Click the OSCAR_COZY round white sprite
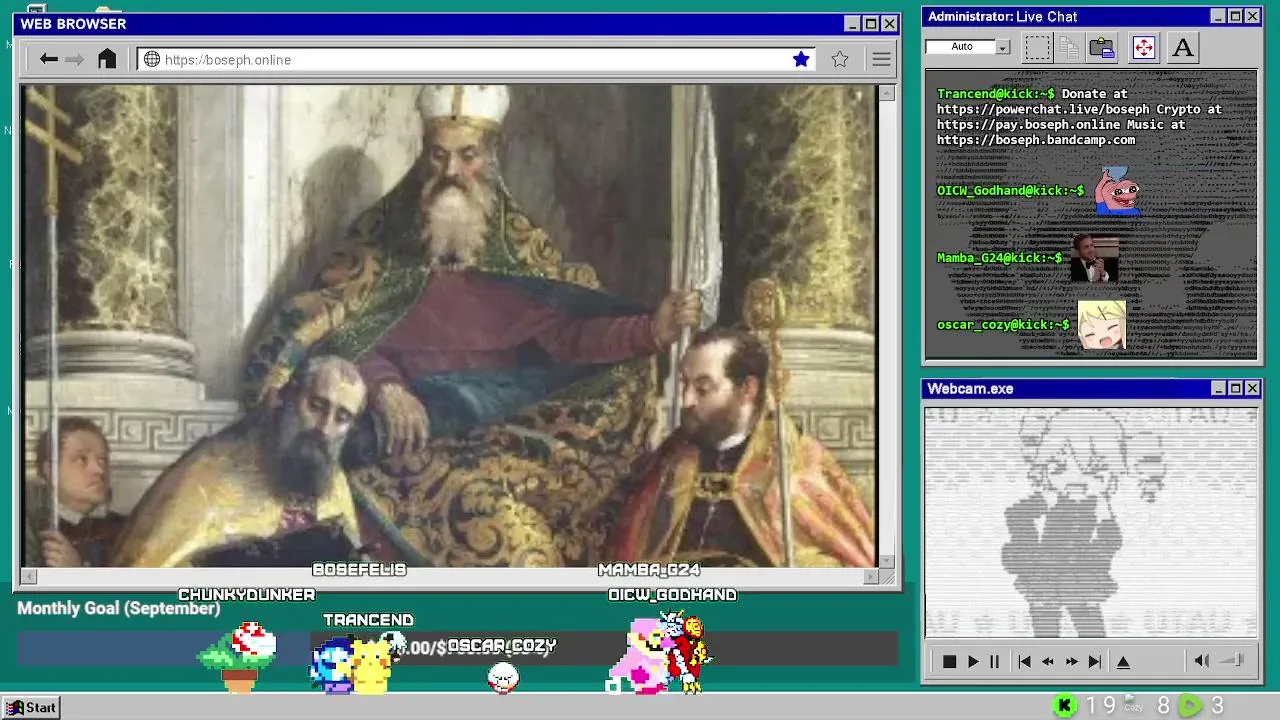 [503, 678]
